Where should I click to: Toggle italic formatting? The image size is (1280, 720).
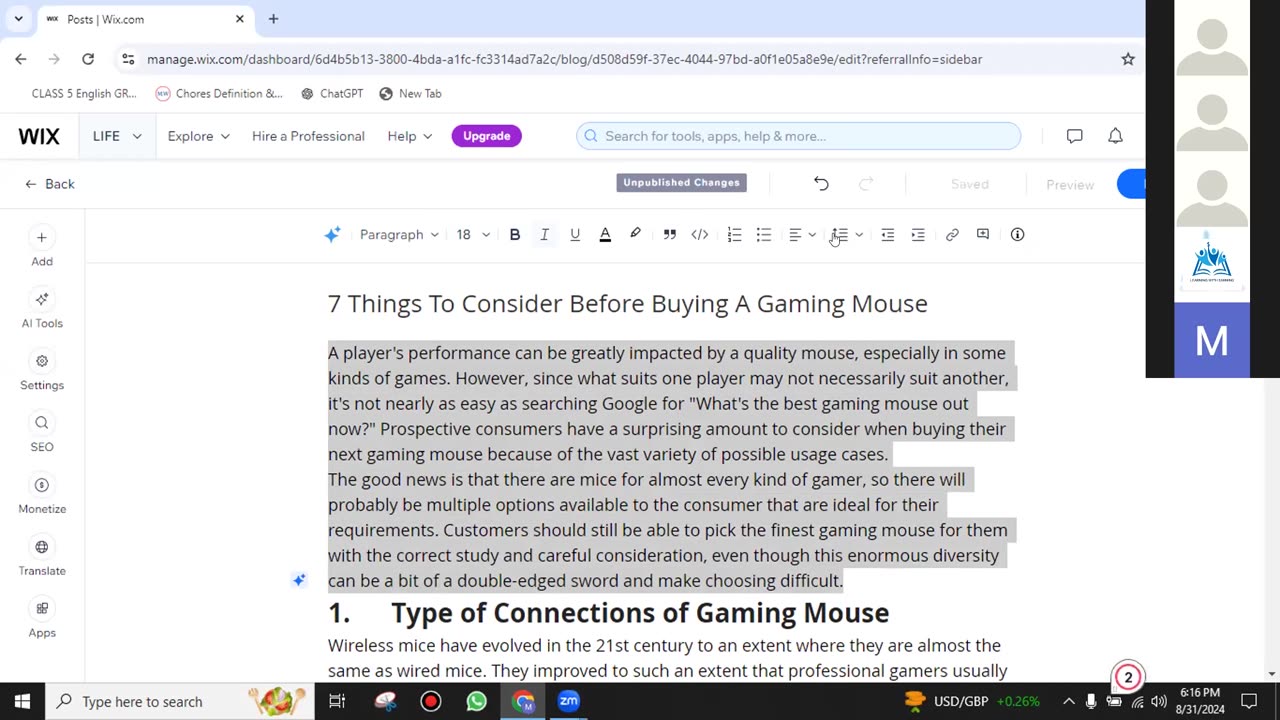click(544, 235)
